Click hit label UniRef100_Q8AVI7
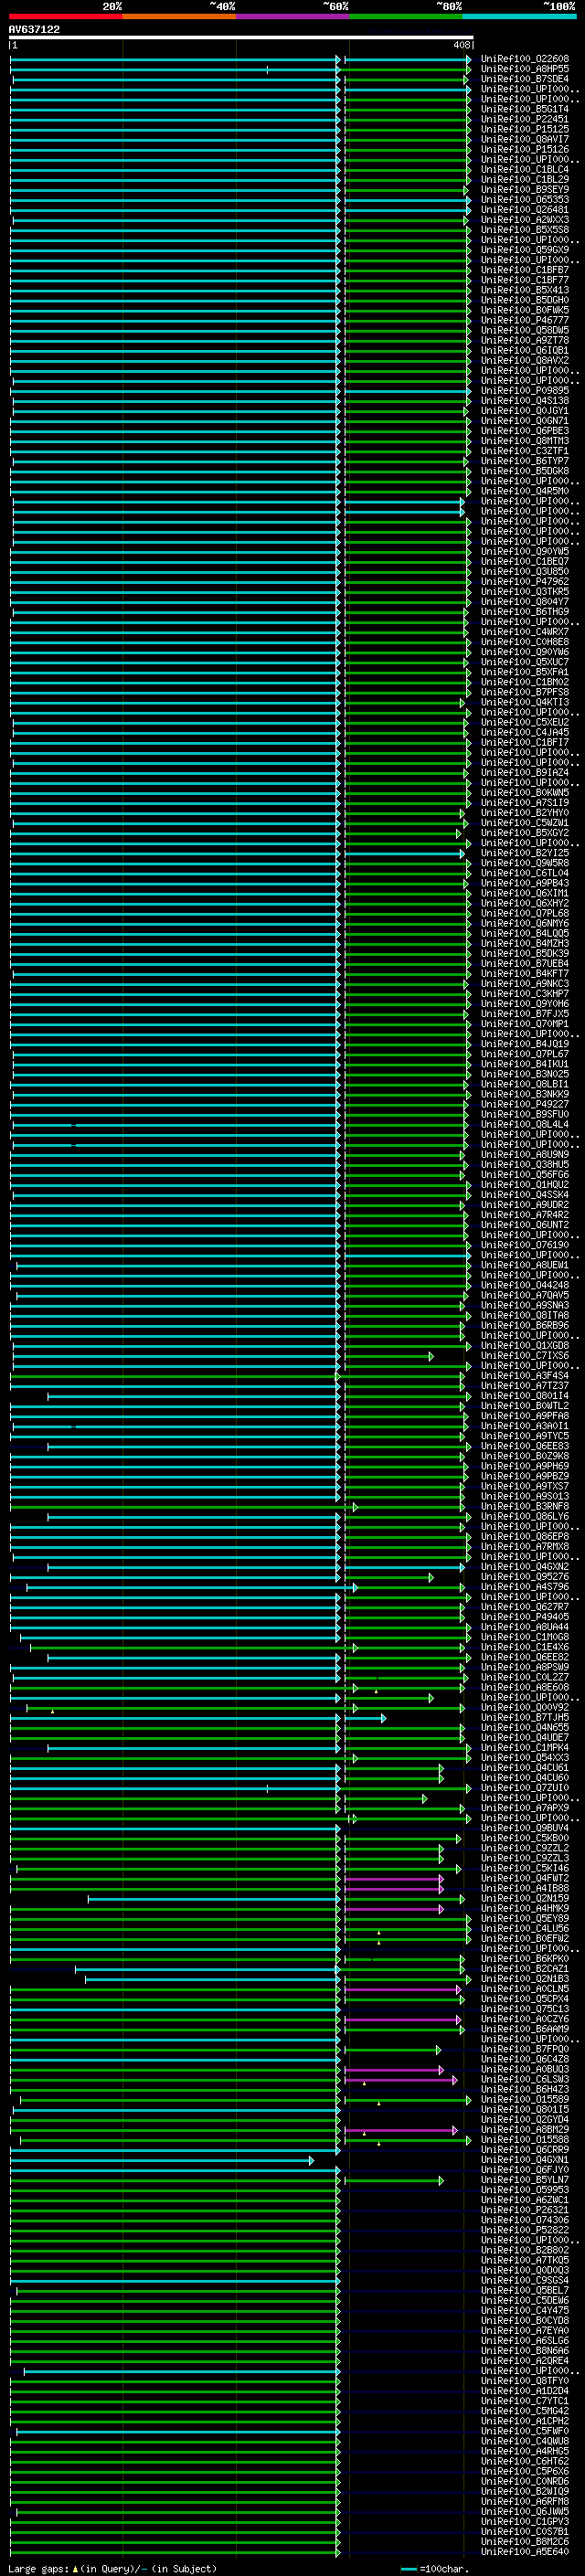 525,139
